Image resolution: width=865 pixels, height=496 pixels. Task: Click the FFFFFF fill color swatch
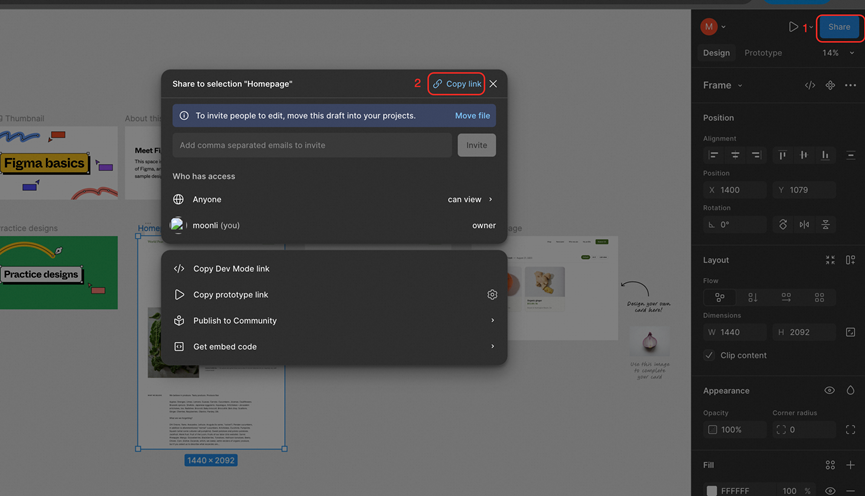pos(712,490)
